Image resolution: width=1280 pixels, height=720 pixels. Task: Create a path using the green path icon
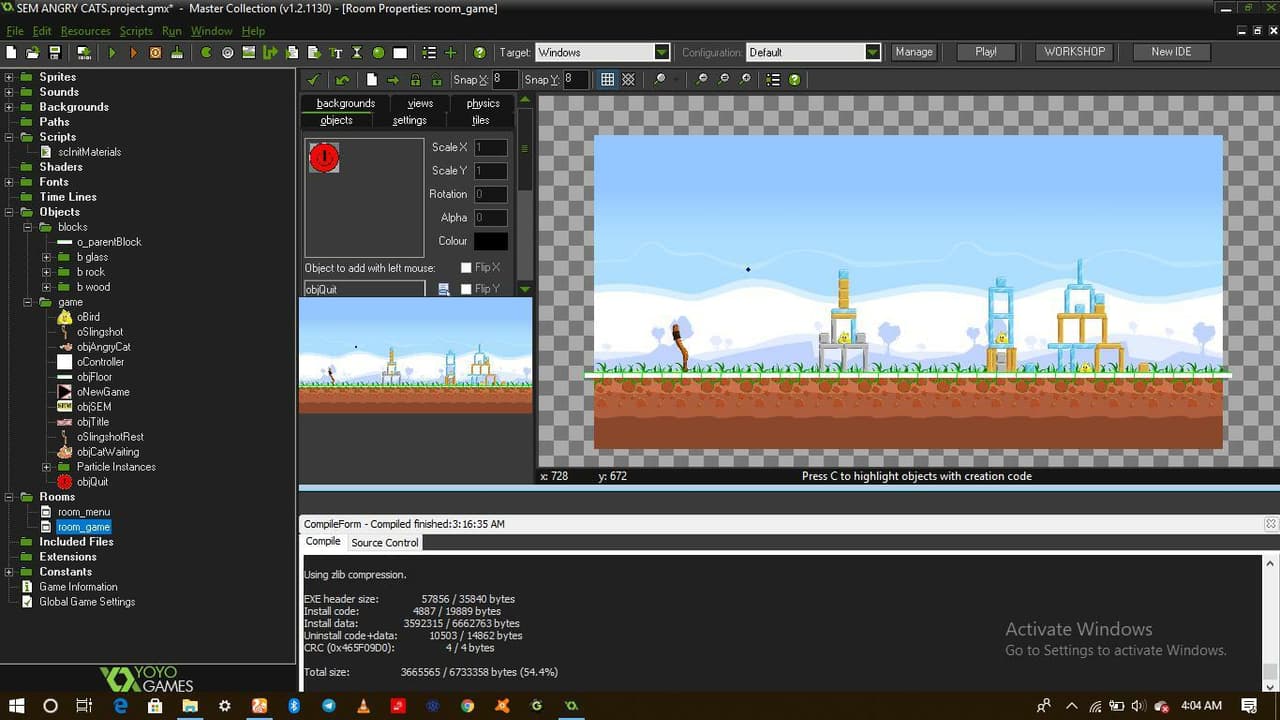click(270, 53)
